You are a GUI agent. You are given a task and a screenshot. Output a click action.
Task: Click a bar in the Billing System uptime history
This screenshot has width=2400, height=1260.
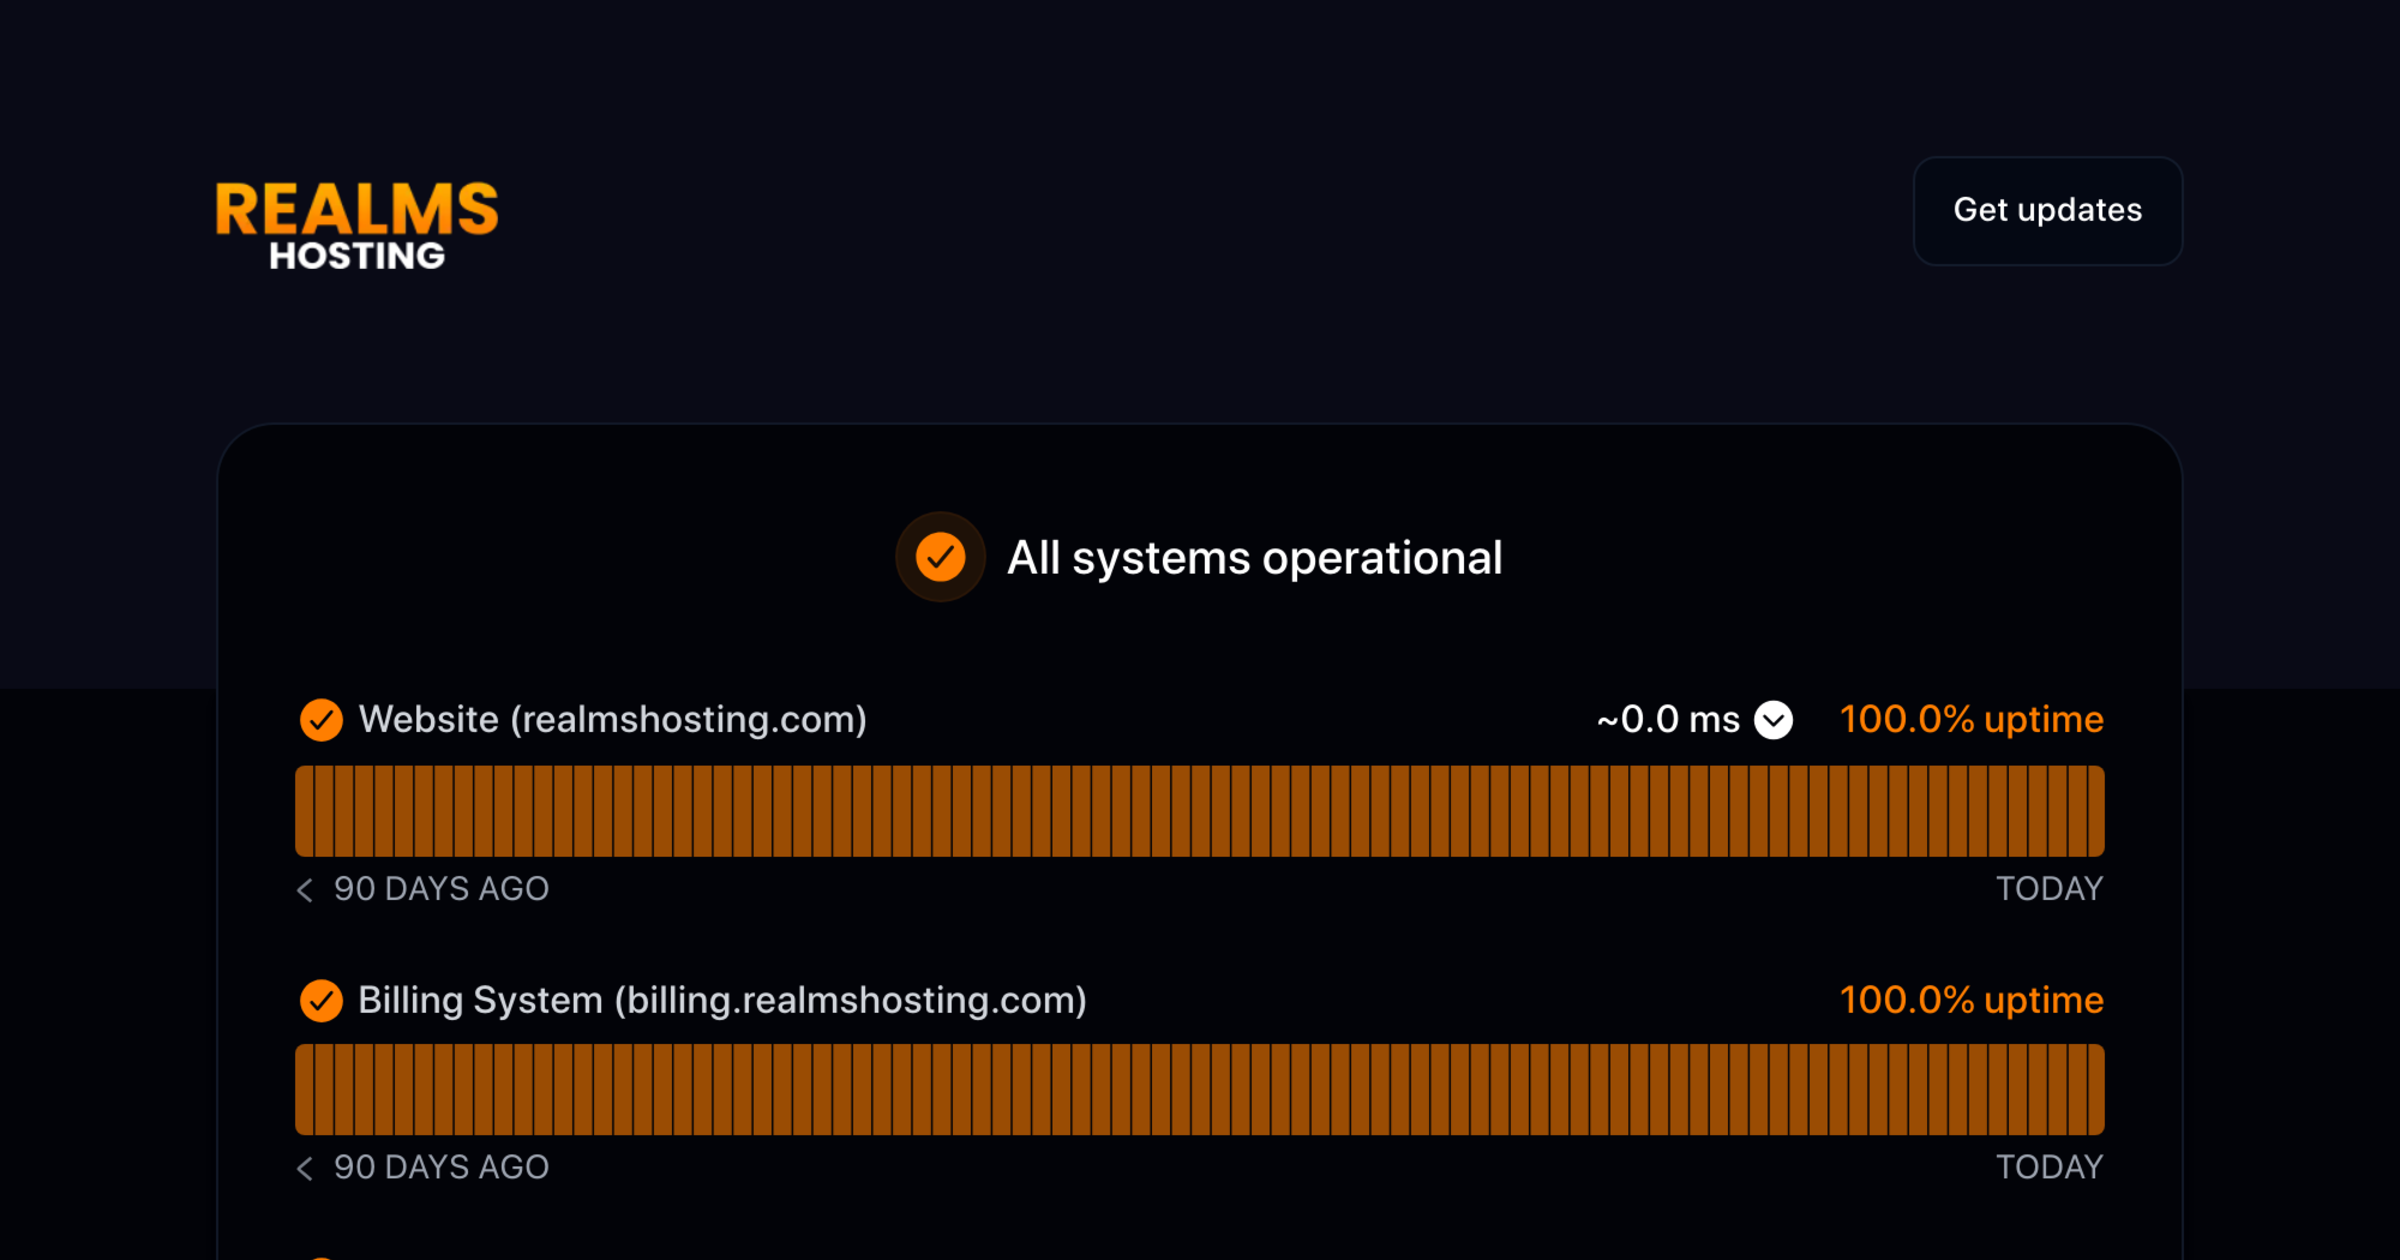coord(1200,1089)
